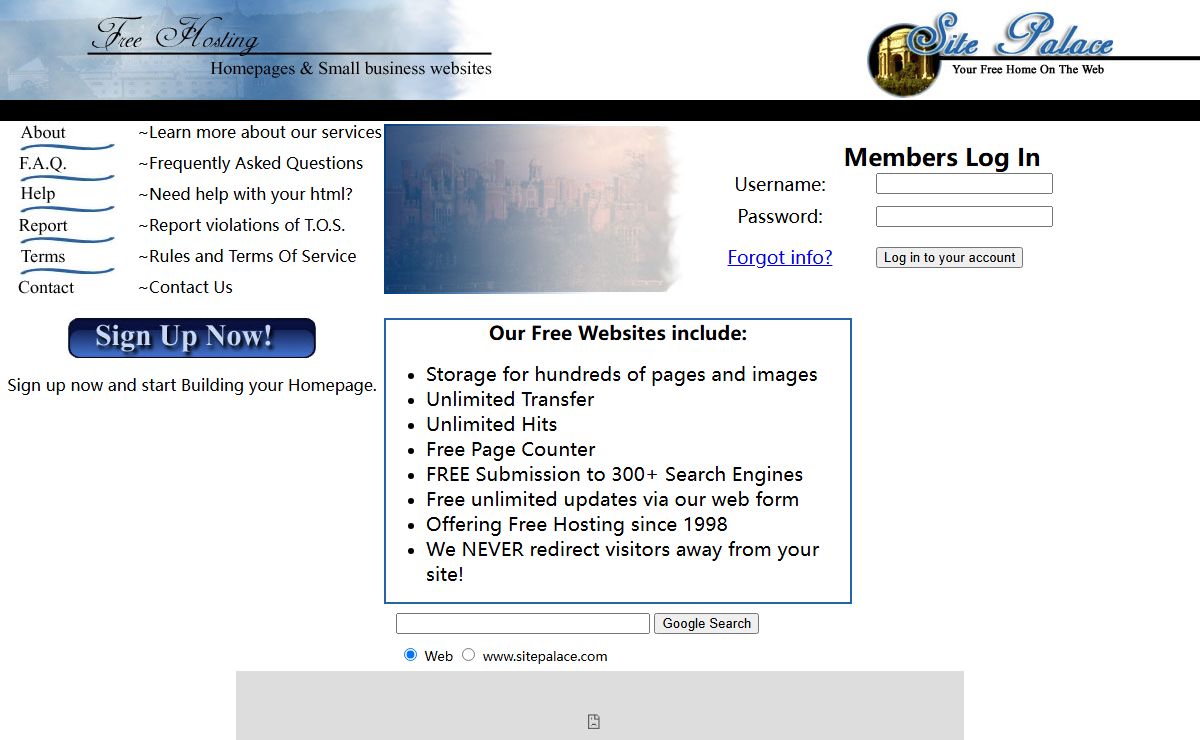Click 'Homepages & Small business websites' text
The image size is (1200, 740).
click(351, 69)
